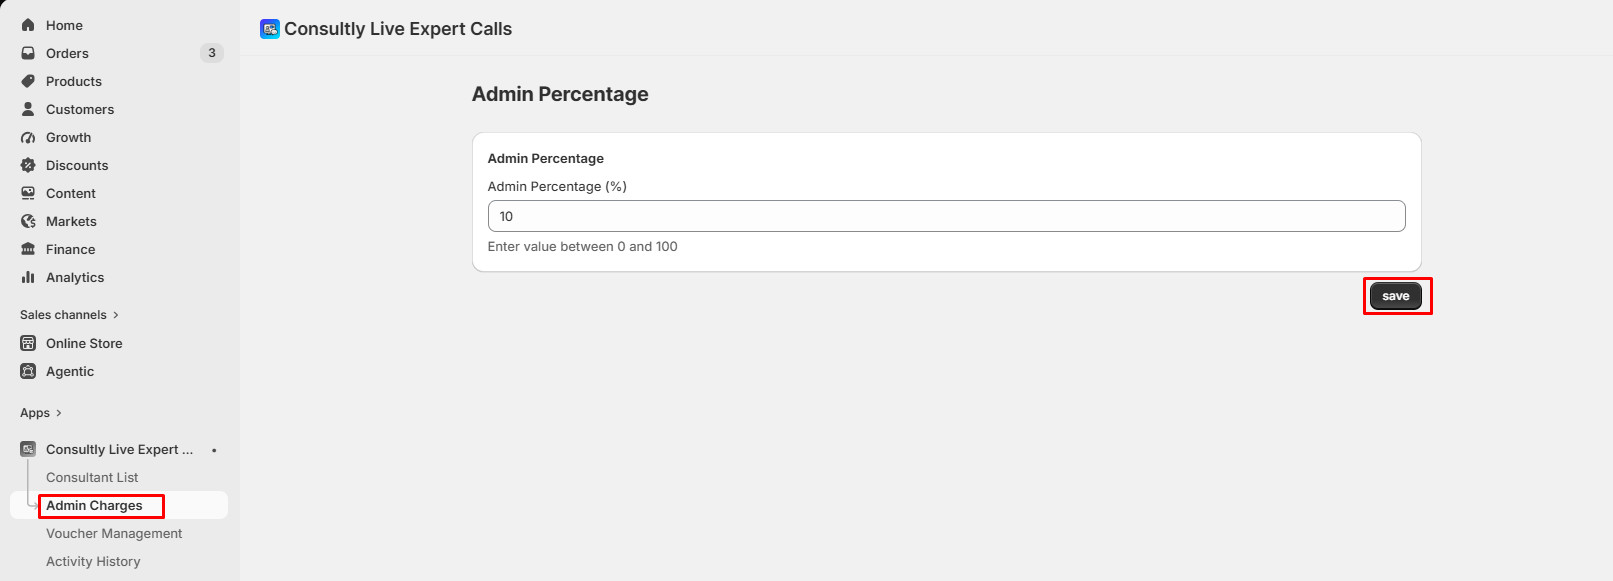Click the Home house icon
This screenshot has width=1613, height=581.
click(x=28, y=25)
